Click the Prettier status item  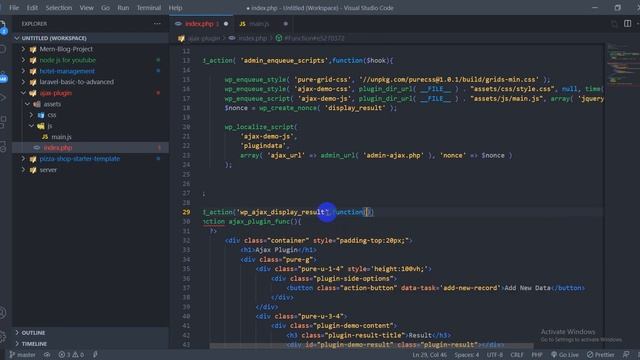(x=600, y=355)
